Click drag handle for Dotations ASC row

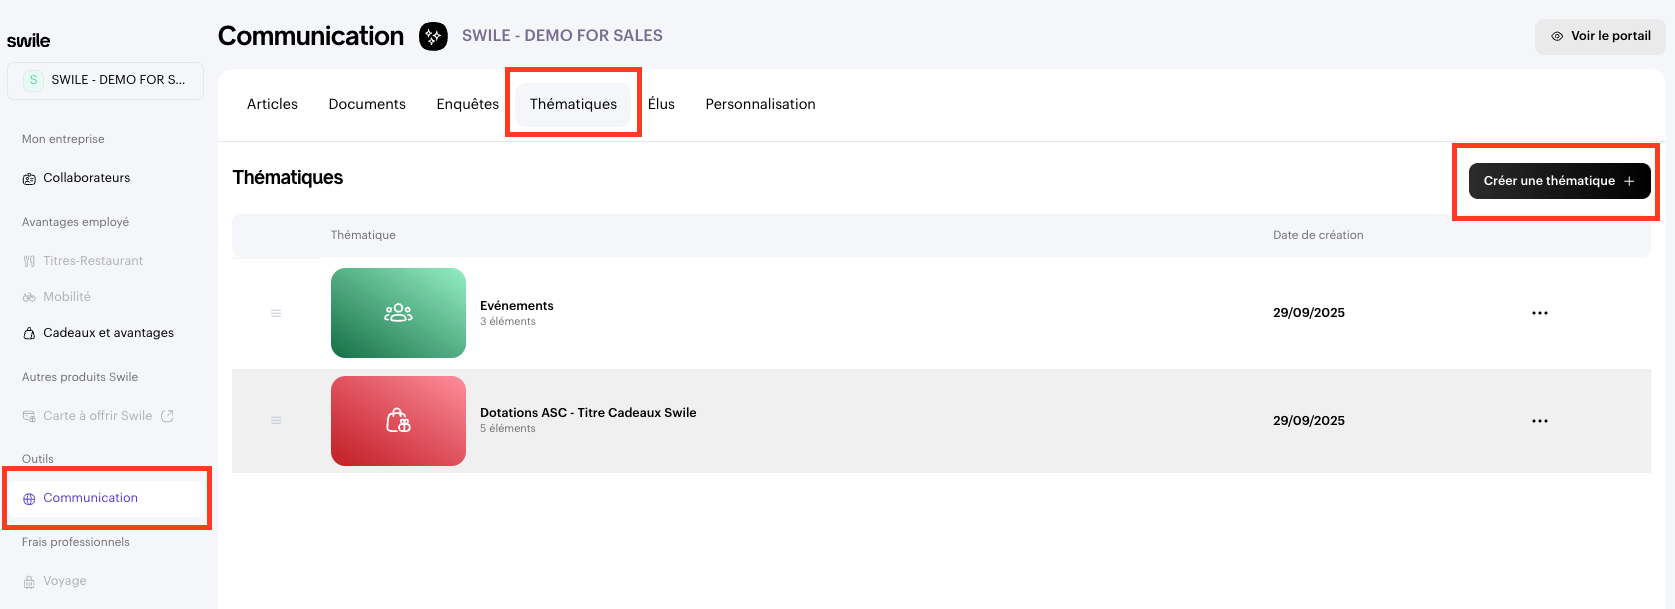click(x=276, y=421)
